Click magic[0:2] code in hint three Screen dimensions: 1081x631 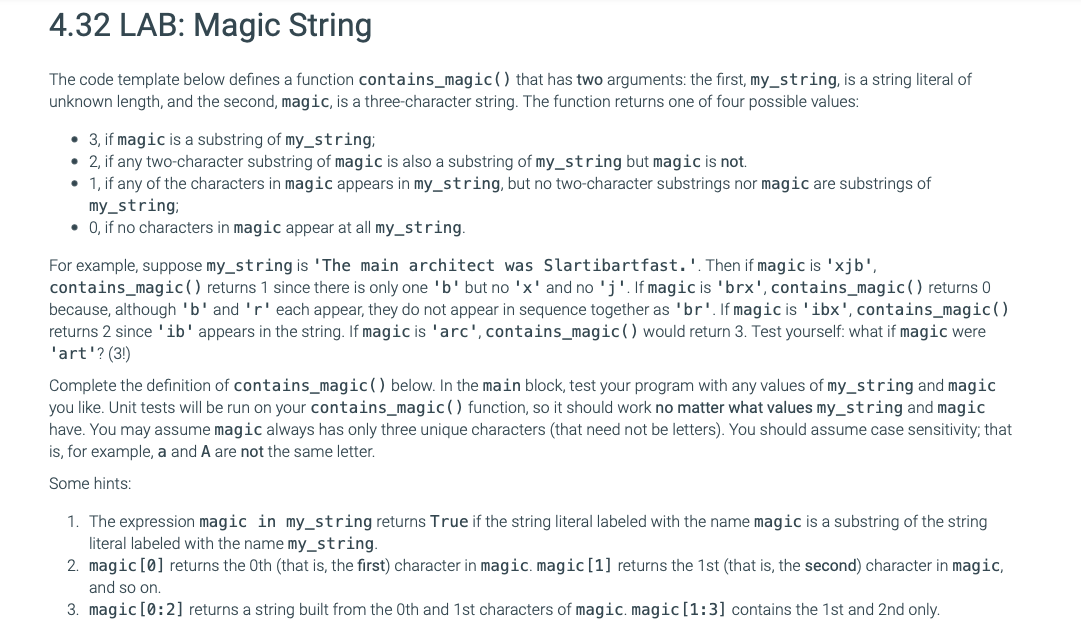click(137, 610)
